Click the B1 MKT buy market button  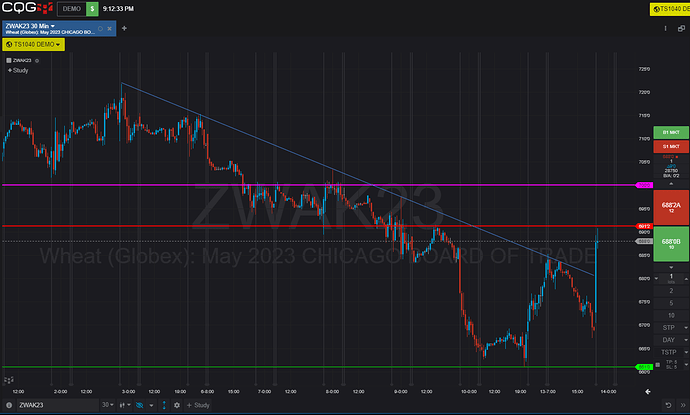(x=671, y=132)
